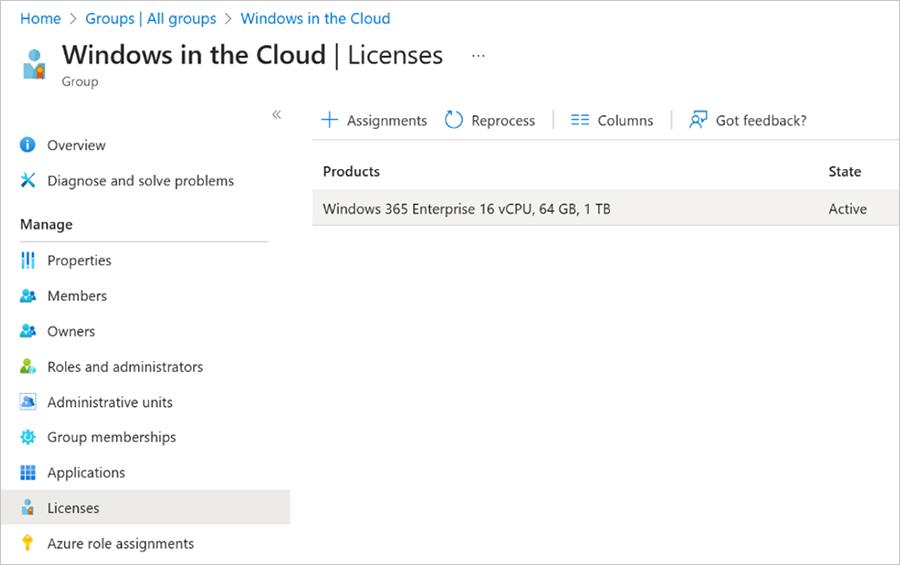Open the ellipsis more options menu
The width and height of the screenshot is (900, 565).
click(478, 56)
